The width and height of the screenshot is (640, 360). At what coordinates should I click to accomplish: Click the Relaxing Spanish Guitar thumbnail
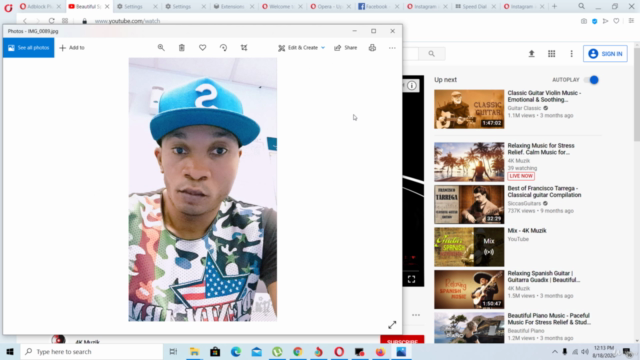point(469,289)
